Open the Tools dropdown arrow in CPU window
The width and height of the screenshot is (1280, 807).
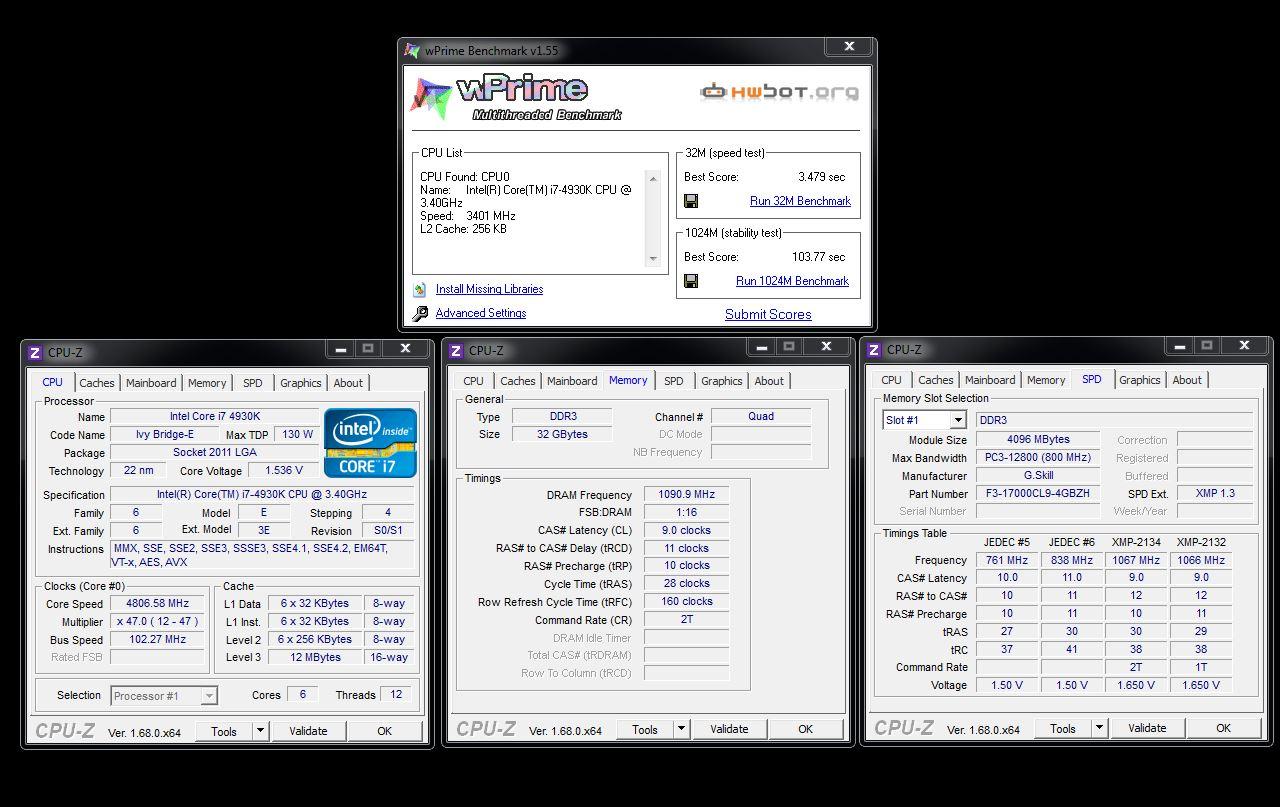(x=260, y=731)
